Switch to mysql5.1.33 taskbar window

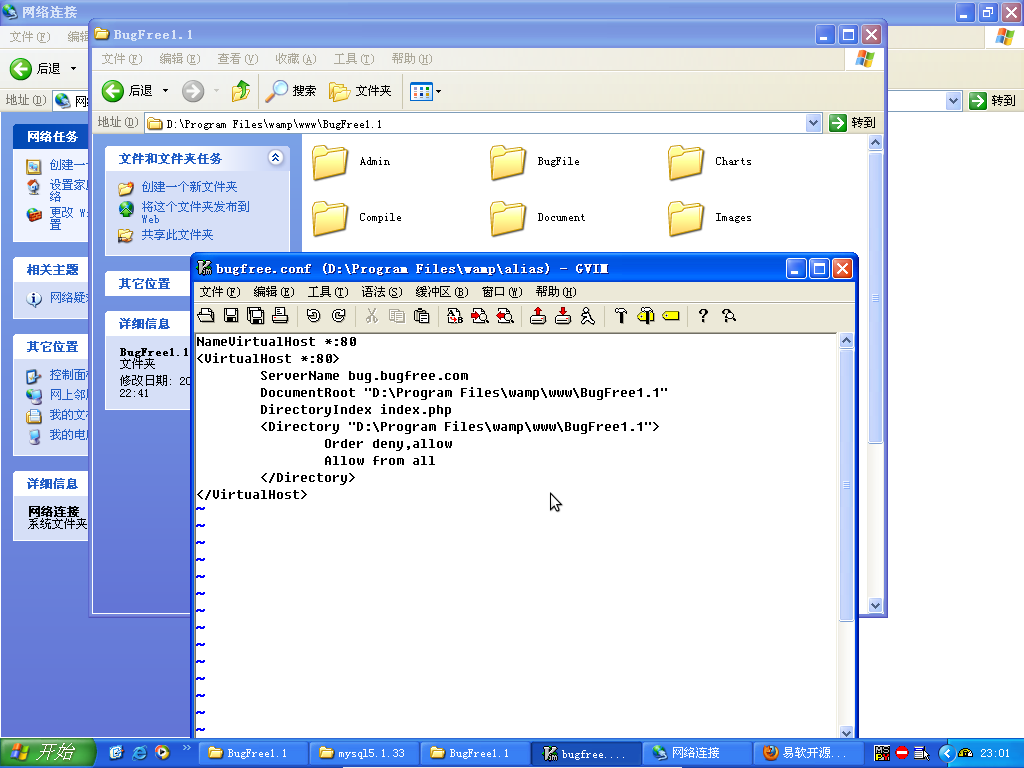[363, 754]
